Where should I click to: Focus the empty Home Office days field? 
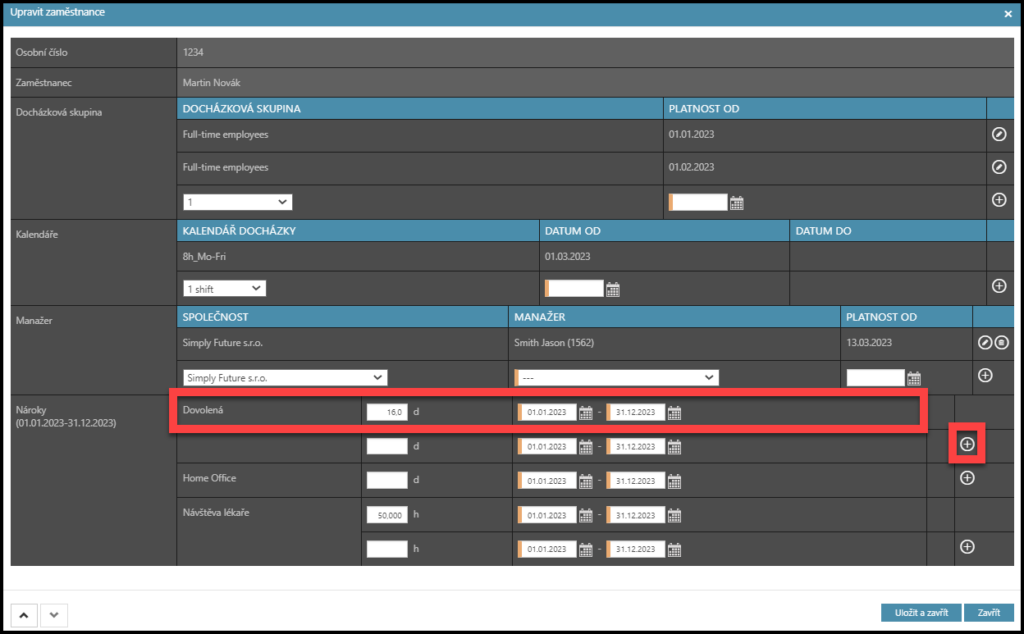coord(387,480)
